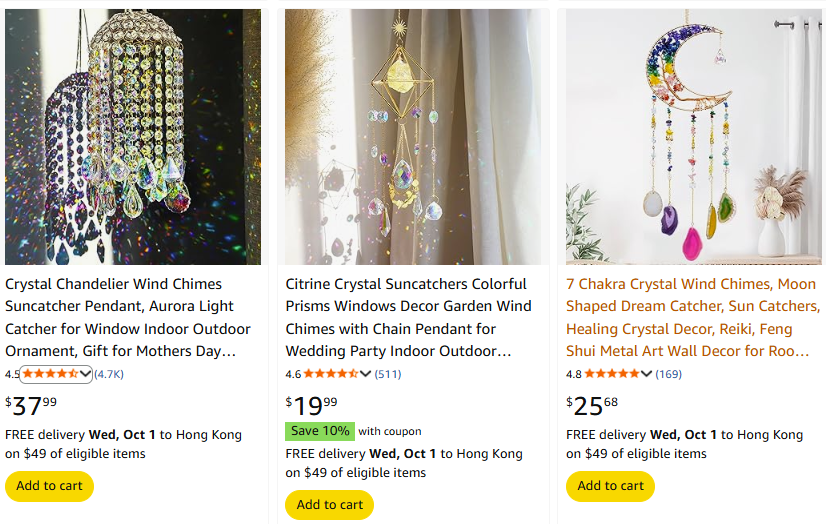Viewport: 826px width, 524px height.
Task: Open the 169 reviews link
Action: click(x=669, y=374)
